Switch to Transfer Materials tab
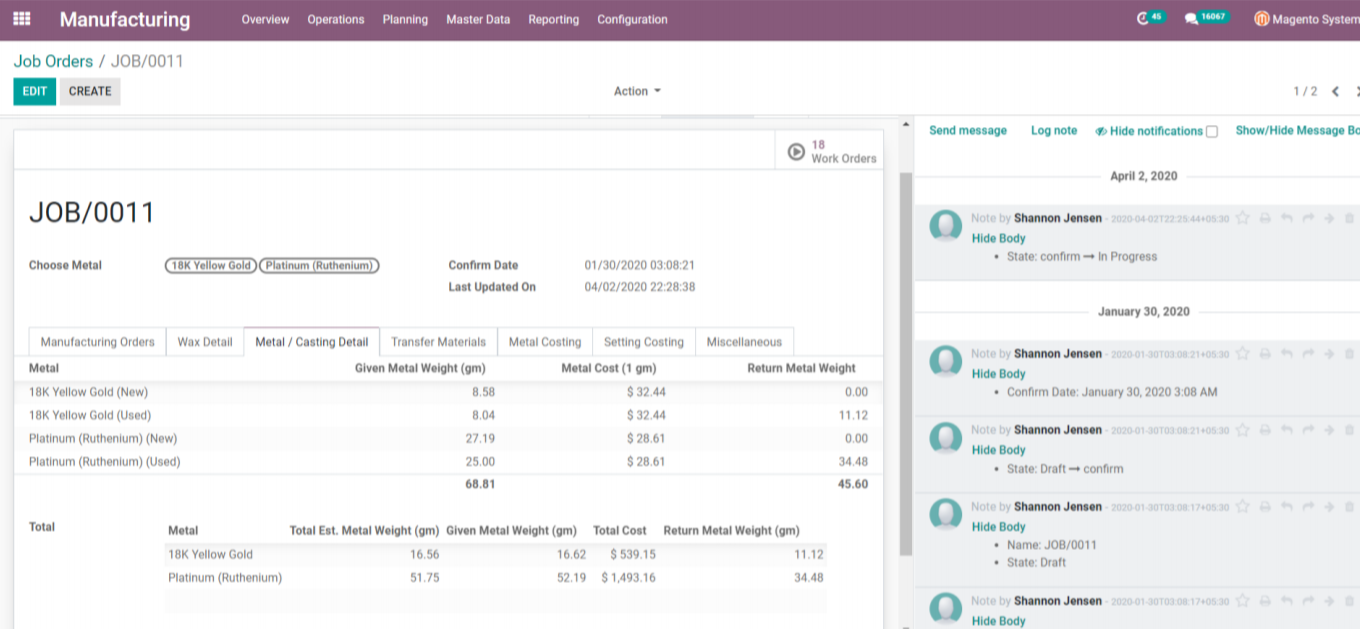Viewport: 1360px width, 629px height. click(x=438, y=342)
